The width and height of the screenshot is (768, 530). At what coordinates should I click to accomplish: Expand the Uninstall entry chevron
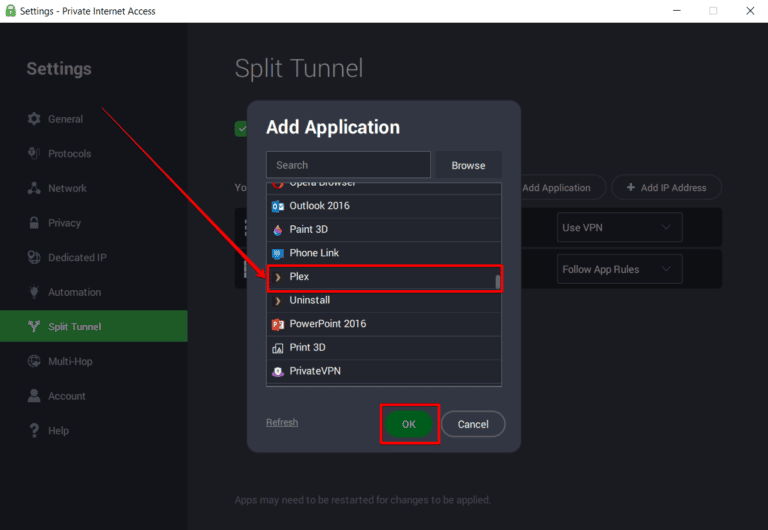point(278,301)
